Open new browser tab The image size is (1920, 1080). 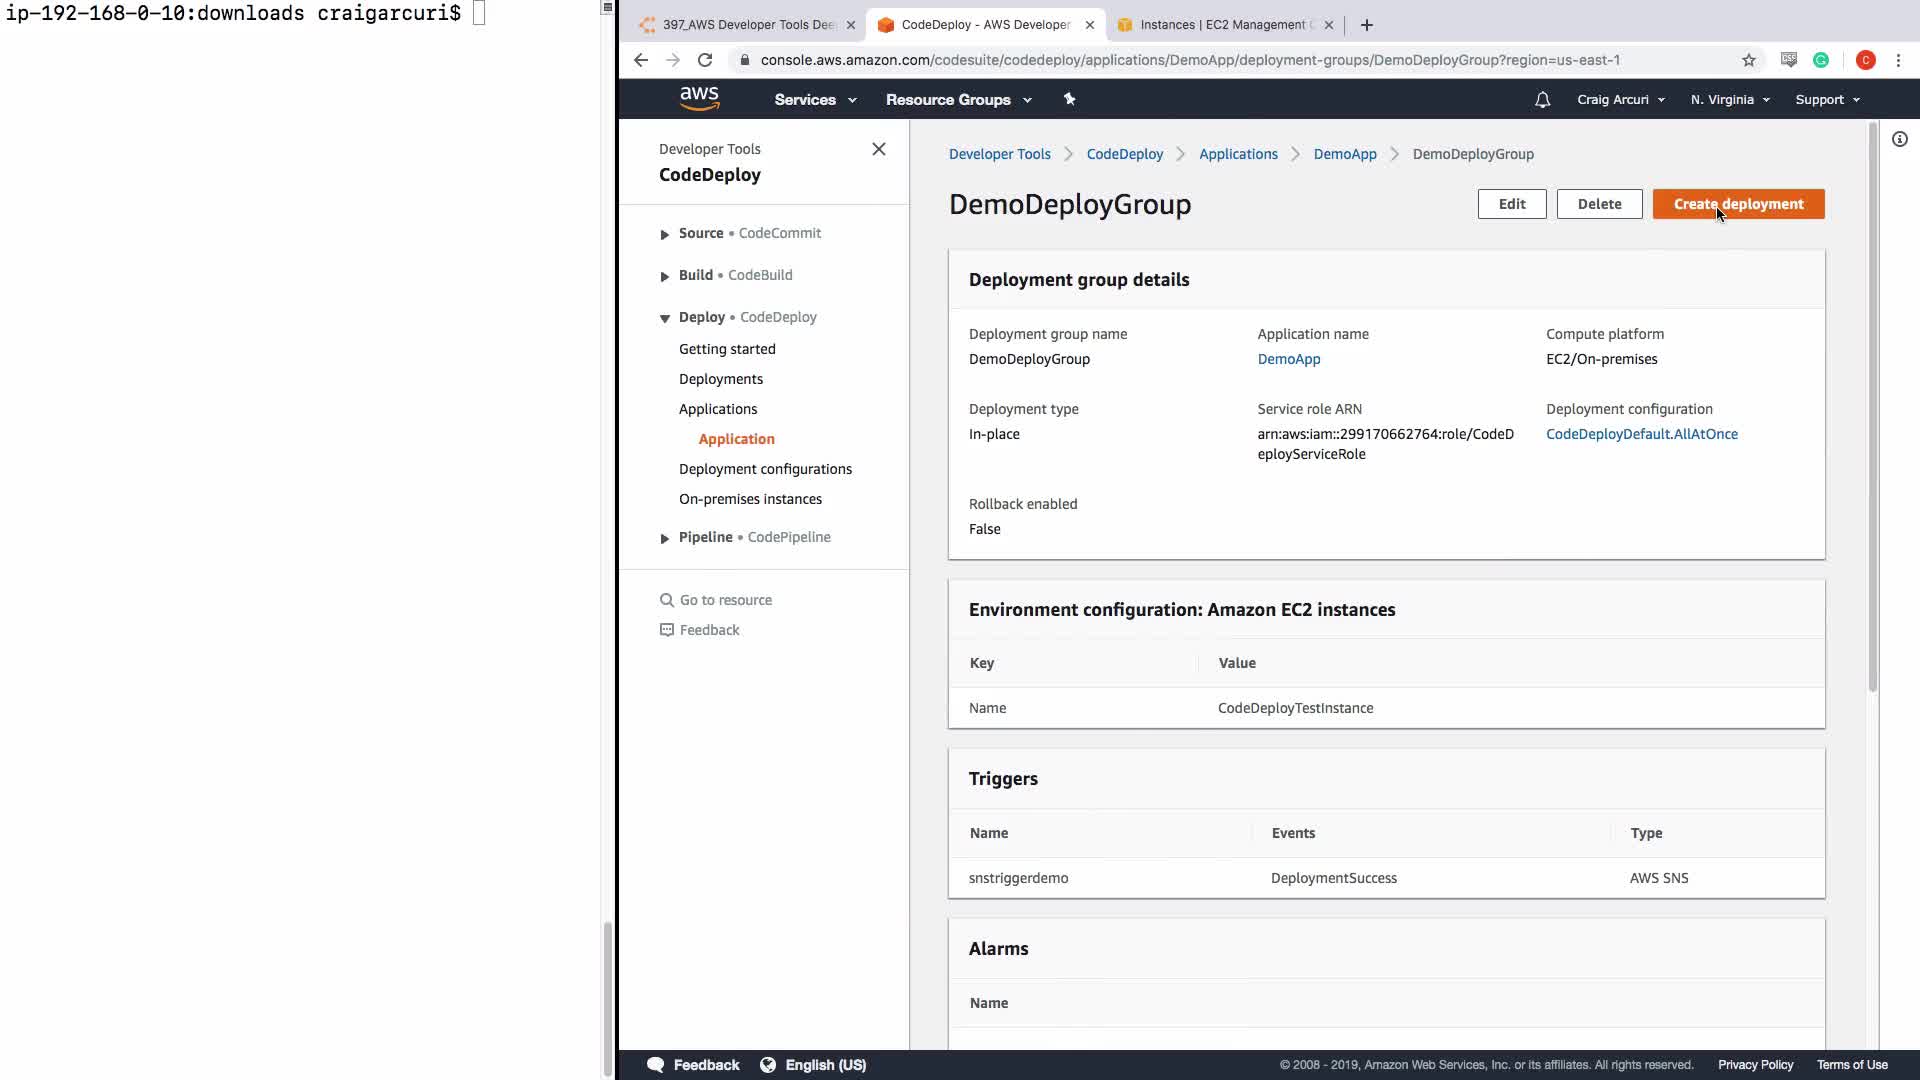(1367, 25)
